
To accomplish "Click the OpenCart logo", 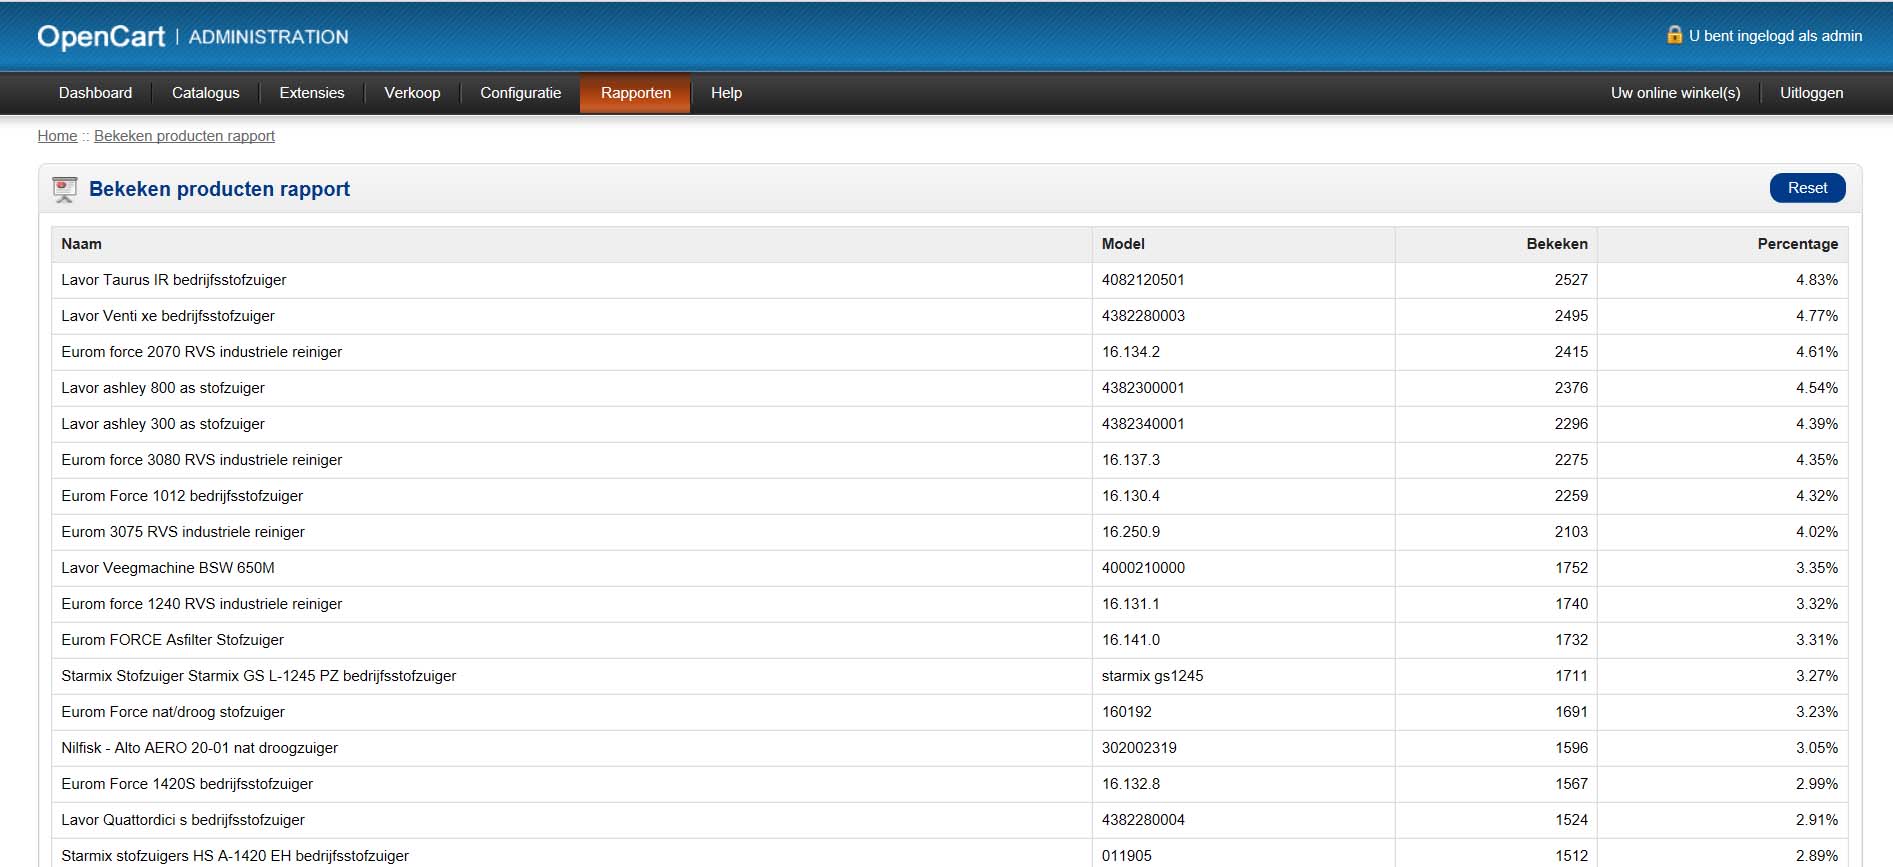I will click(x=101, y=37).
